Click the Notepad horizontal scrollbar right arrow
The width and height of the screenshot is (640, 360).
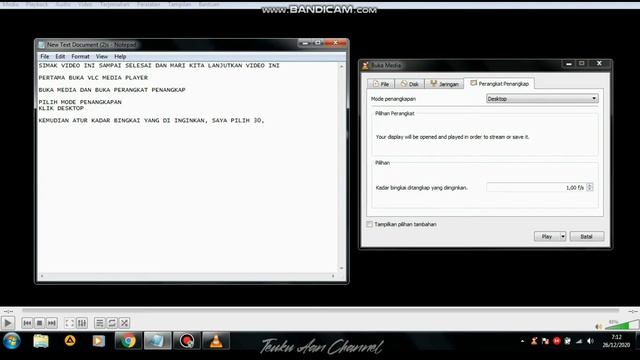point(333,276)
